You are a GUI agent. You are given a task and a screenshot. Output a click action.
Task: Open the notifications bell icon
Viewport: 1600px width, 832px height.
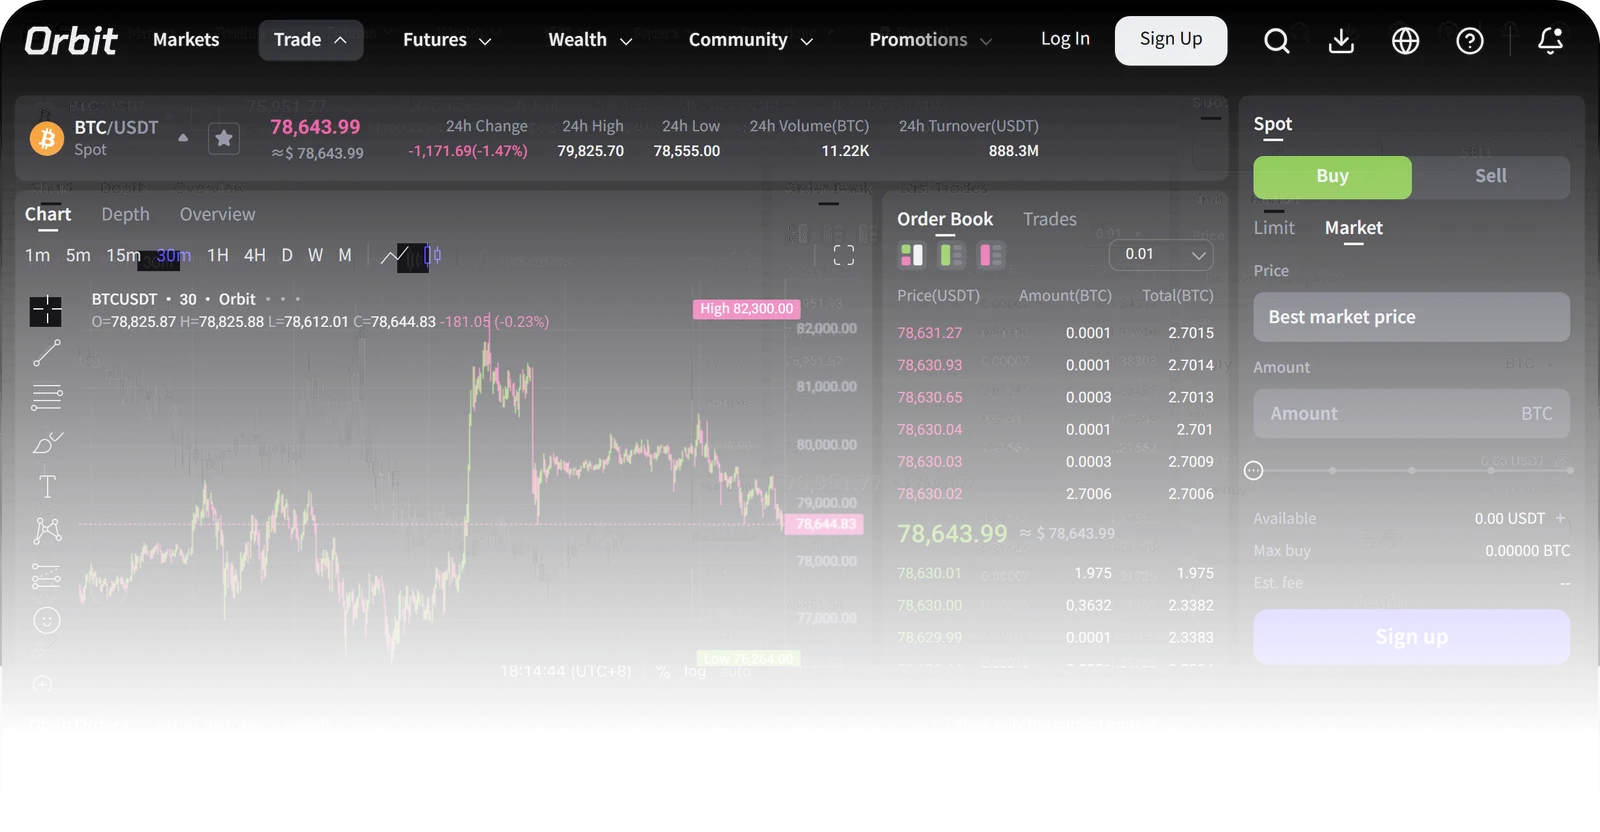[x=1550, y=41]
